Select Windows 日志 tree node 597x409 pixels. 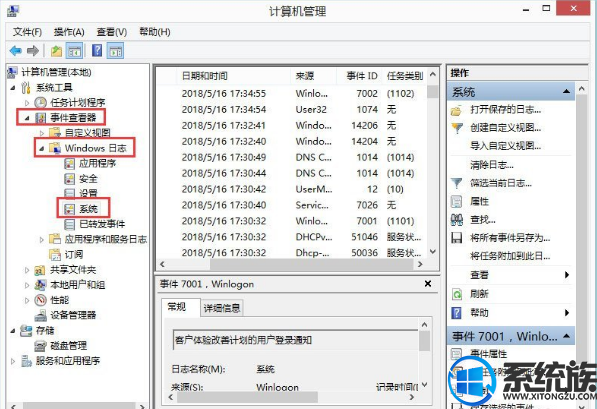[x=95, y=148]
